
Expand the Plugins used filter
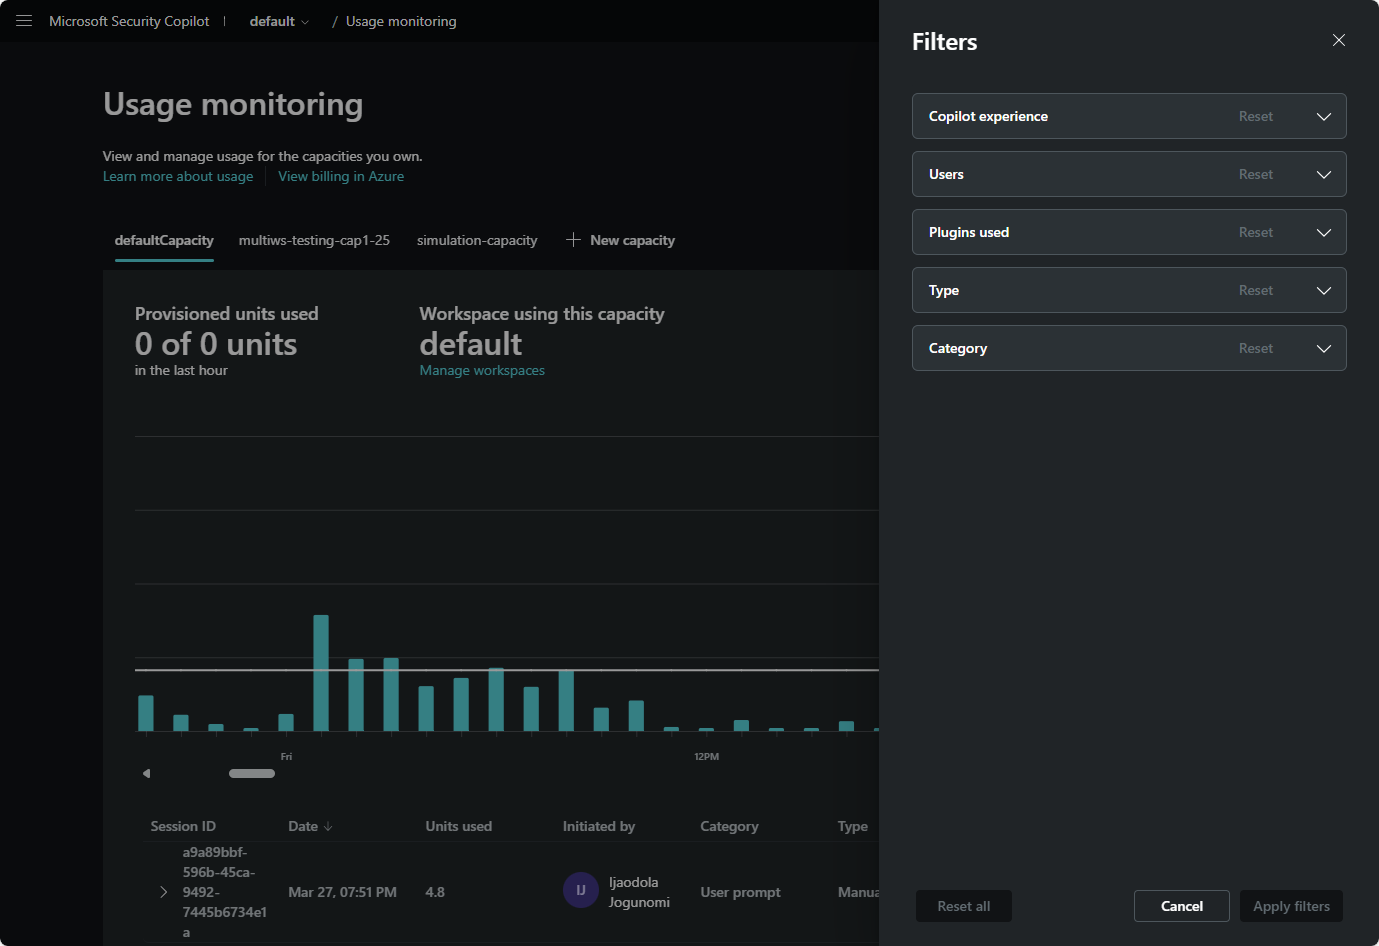(x=1323, y=232)
